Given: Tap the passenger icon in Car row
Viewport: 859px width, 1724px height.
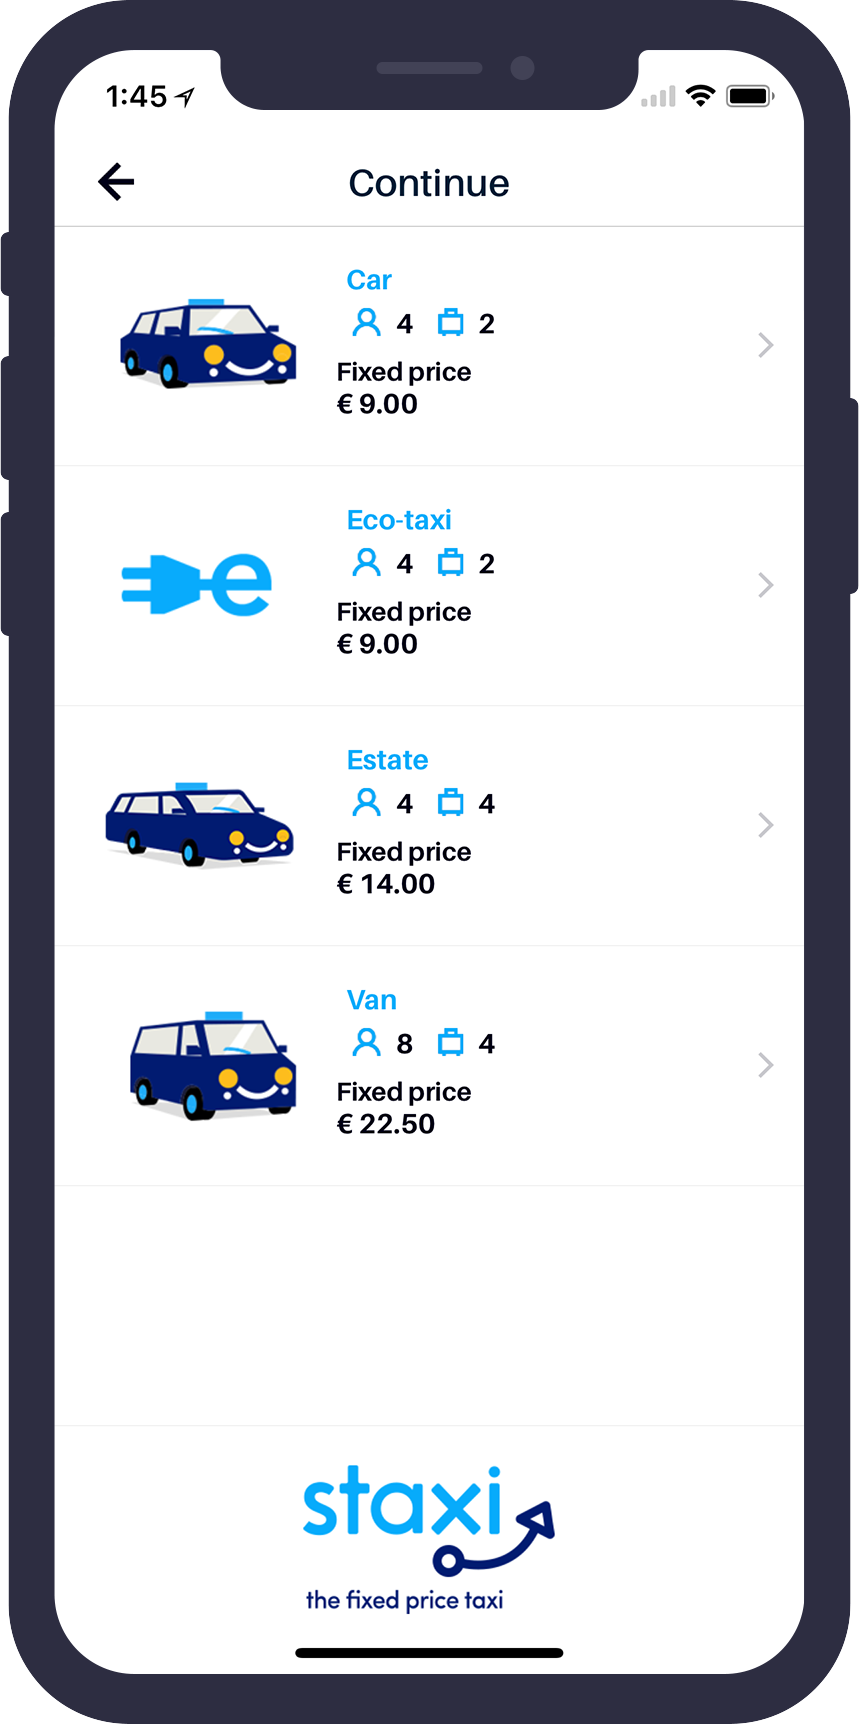Looking at the screenshot, I should pyautogui.click(x=367, y=323).
